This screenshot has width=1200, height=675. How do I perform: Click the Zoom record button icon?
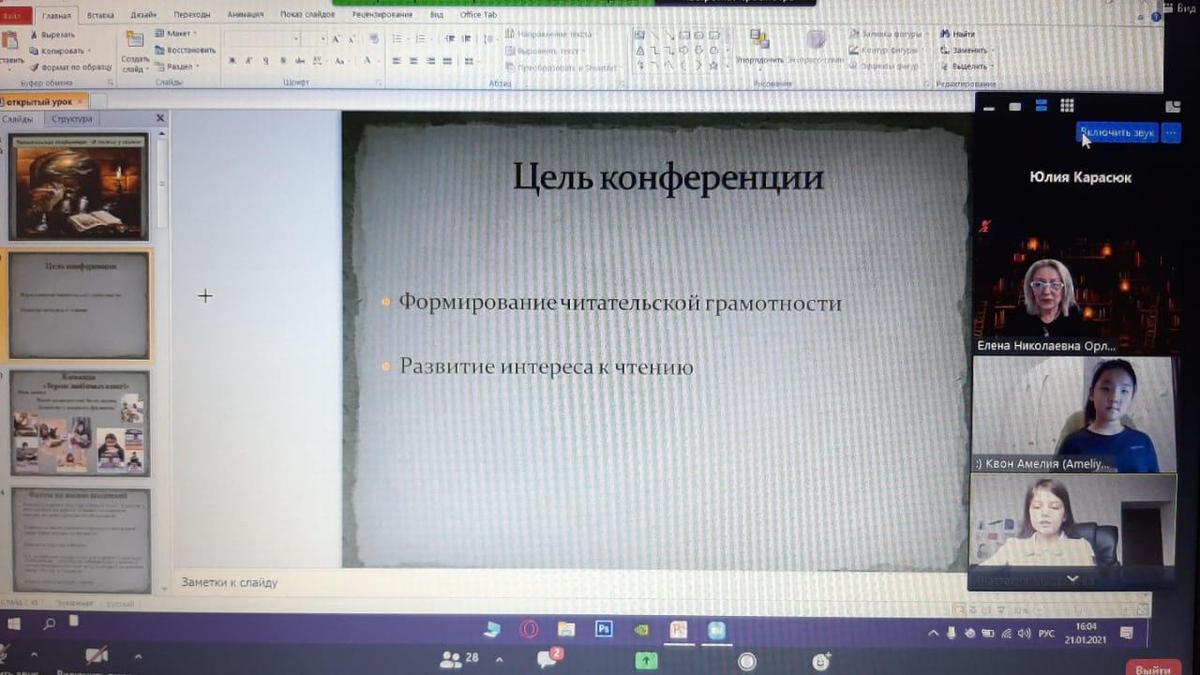(746, 661)
